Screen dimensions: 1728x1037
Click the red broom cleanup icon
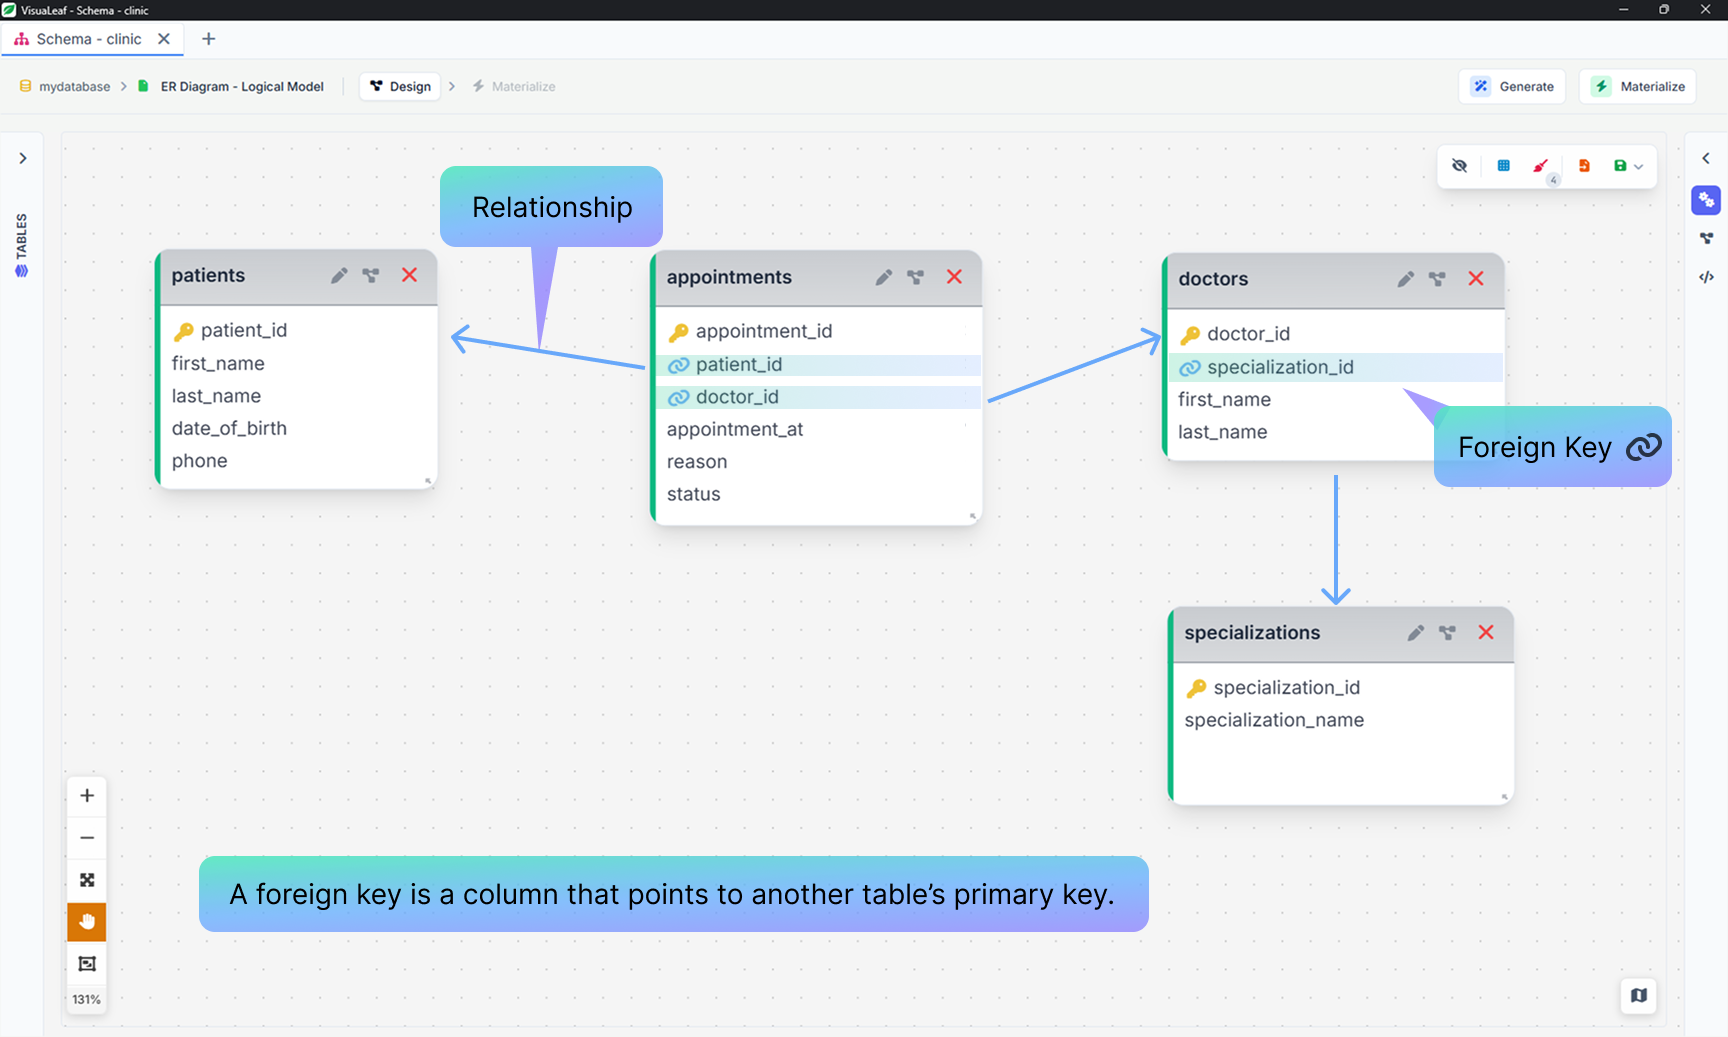[1541, 166]
